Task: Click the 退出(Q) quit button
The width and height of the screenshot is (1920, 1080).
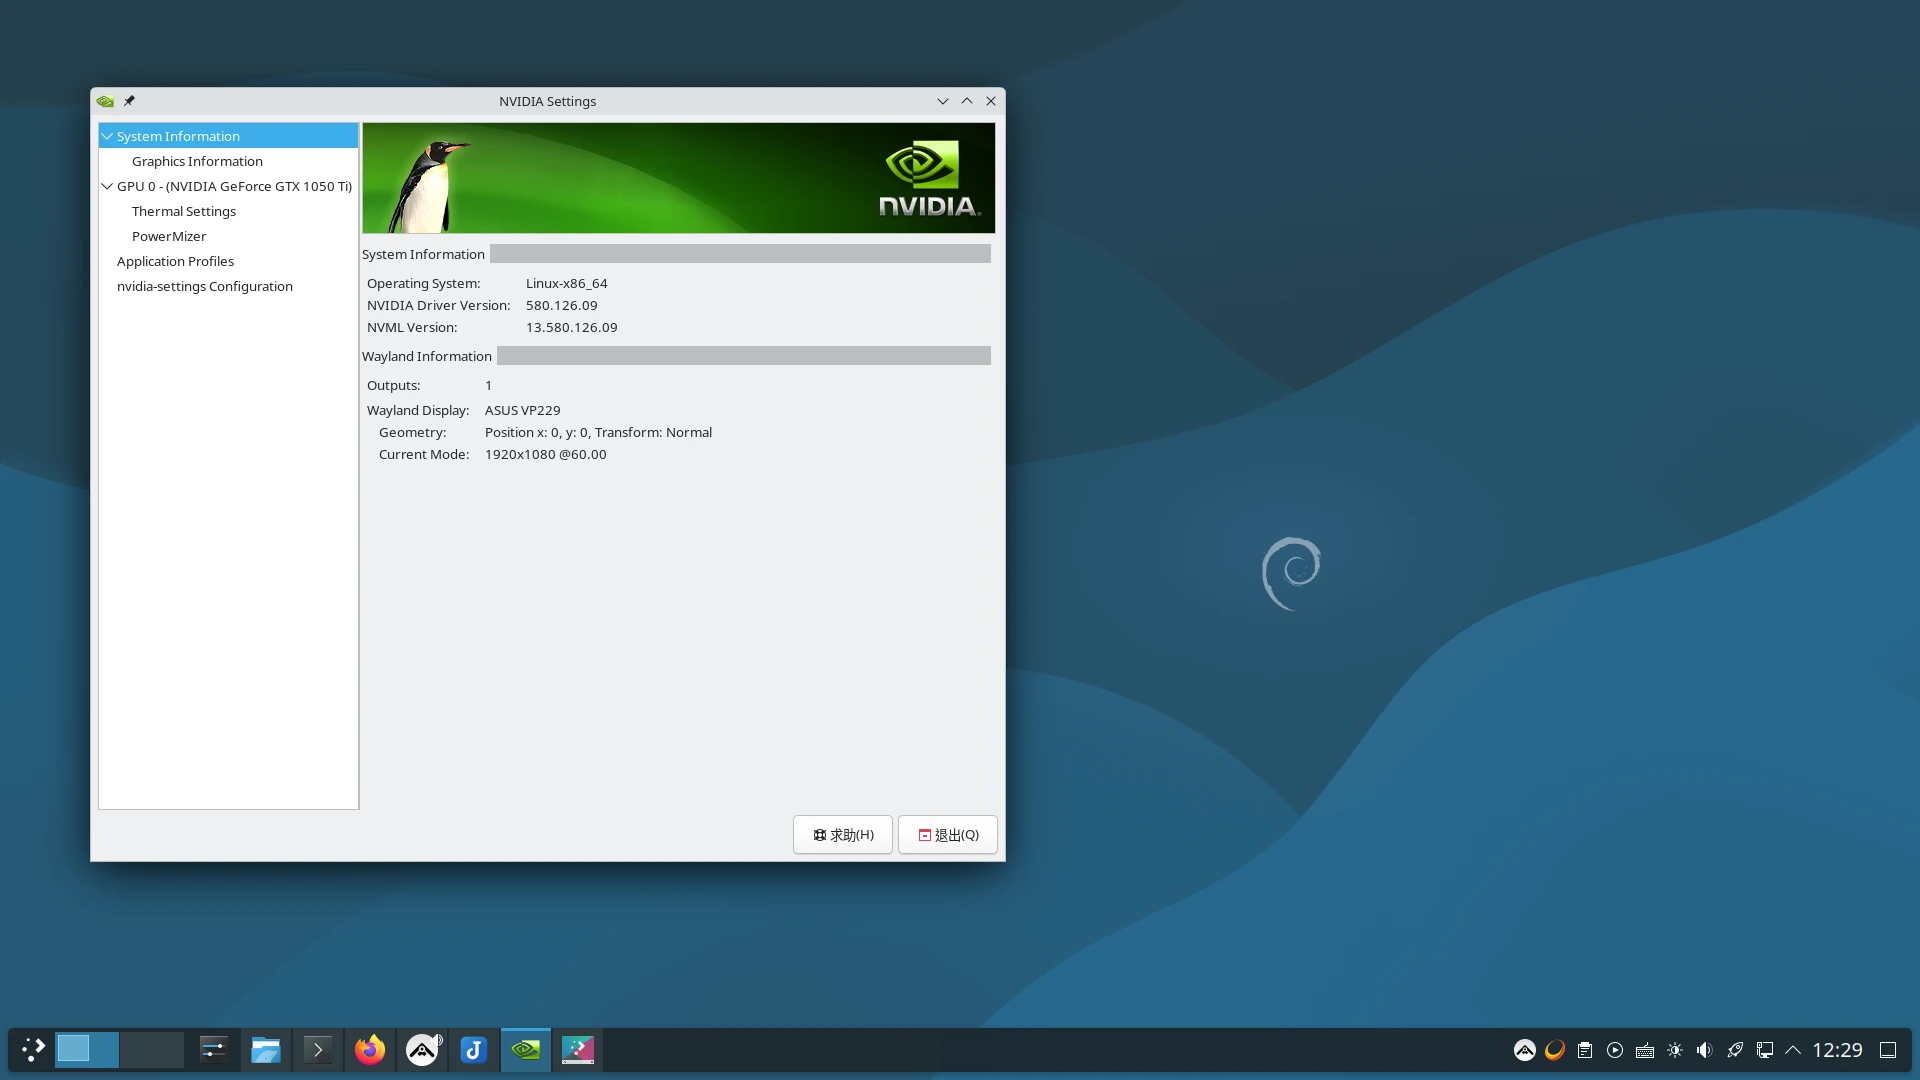Action: click(947, 835)
